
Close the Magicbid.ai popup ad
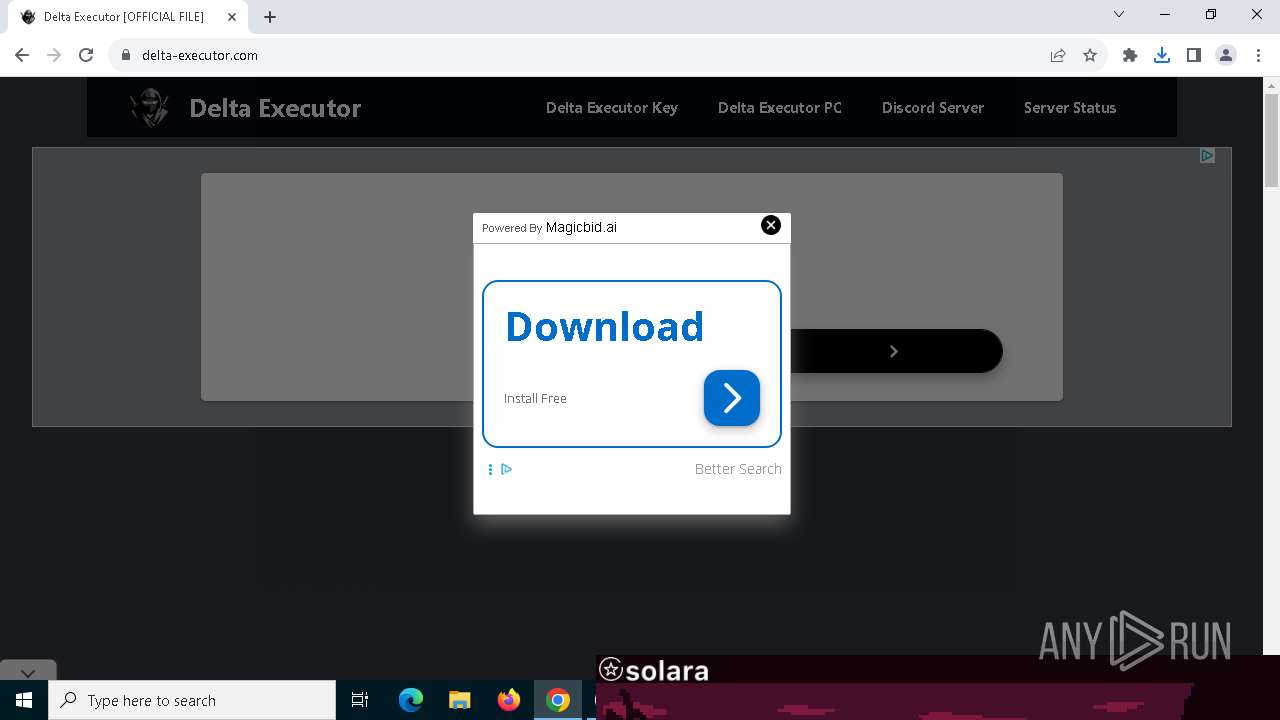click(771, 225)
